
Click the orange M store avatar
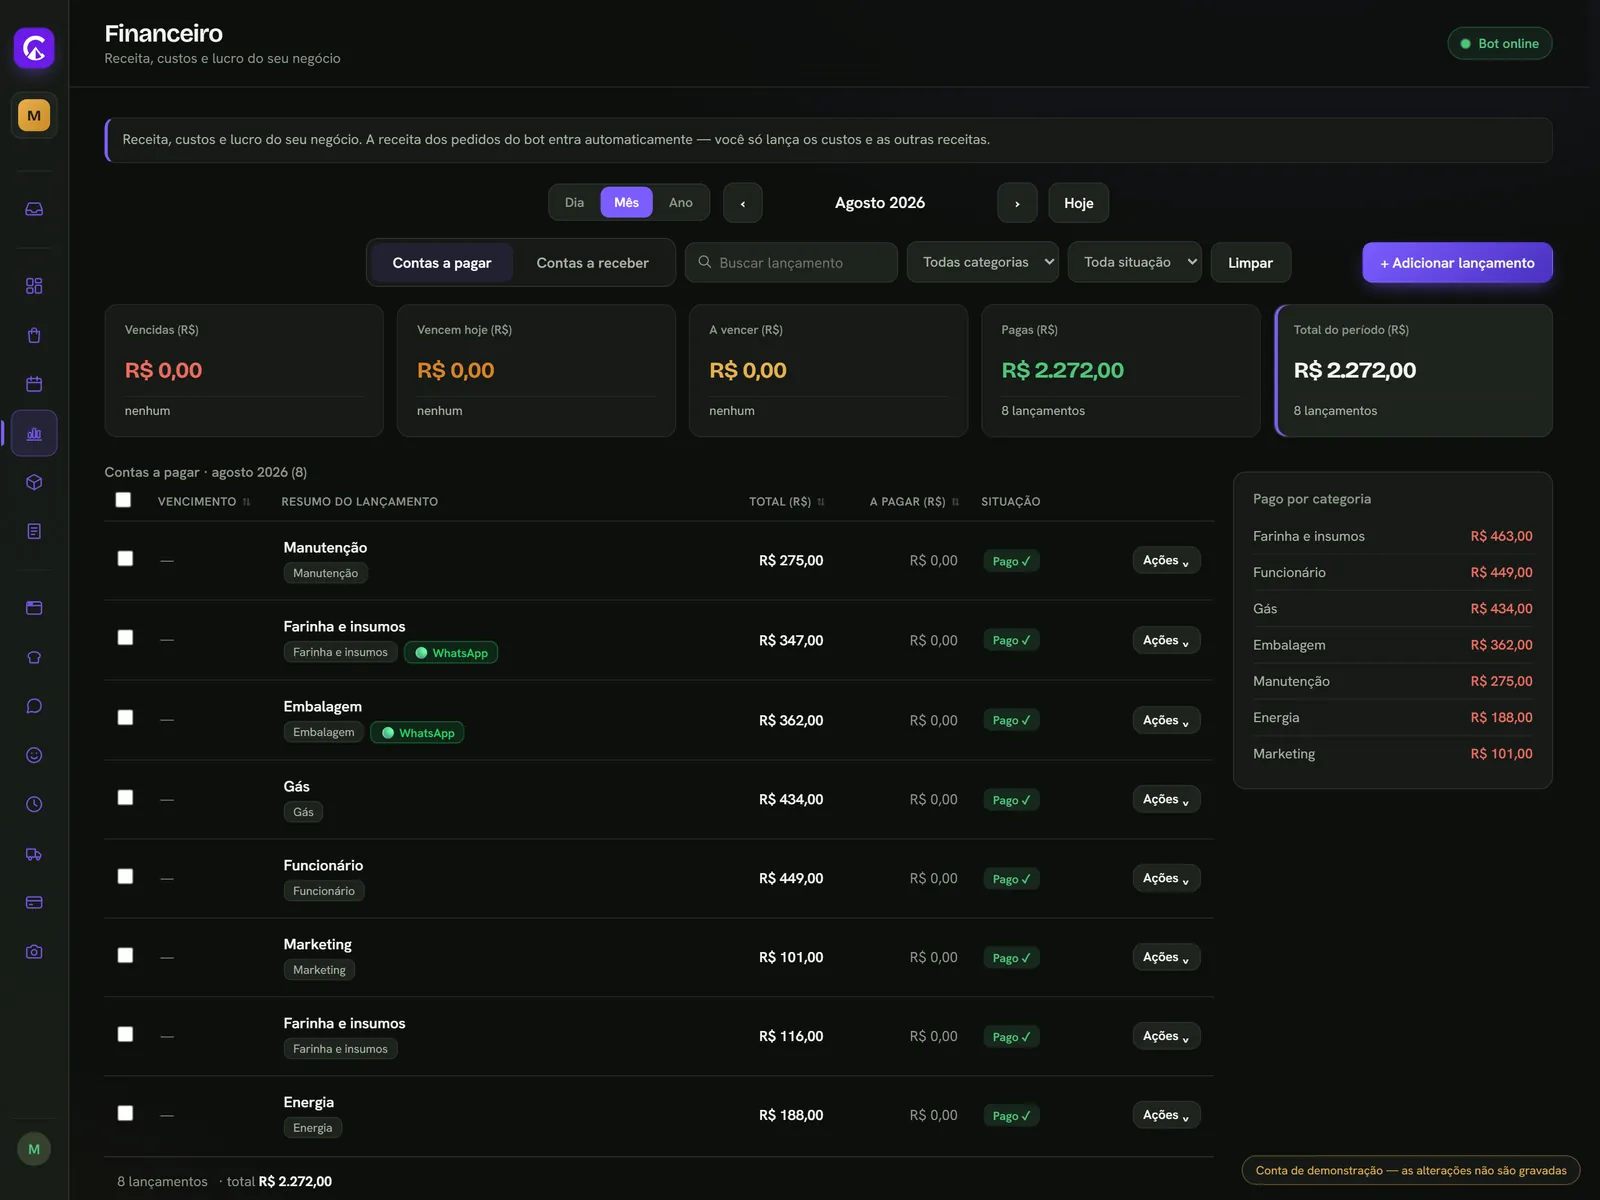34,115
